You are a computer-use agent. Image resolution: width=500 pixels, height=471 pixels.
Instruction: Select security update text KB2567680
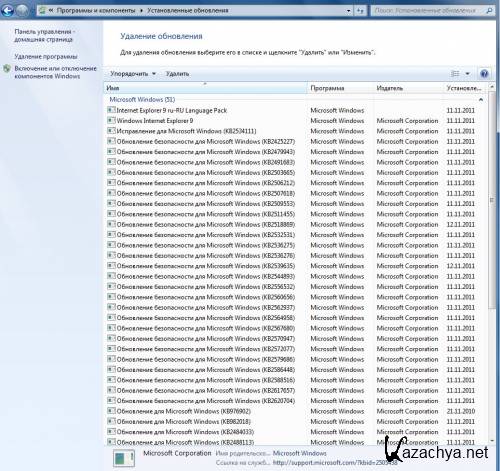click(206, 328)
